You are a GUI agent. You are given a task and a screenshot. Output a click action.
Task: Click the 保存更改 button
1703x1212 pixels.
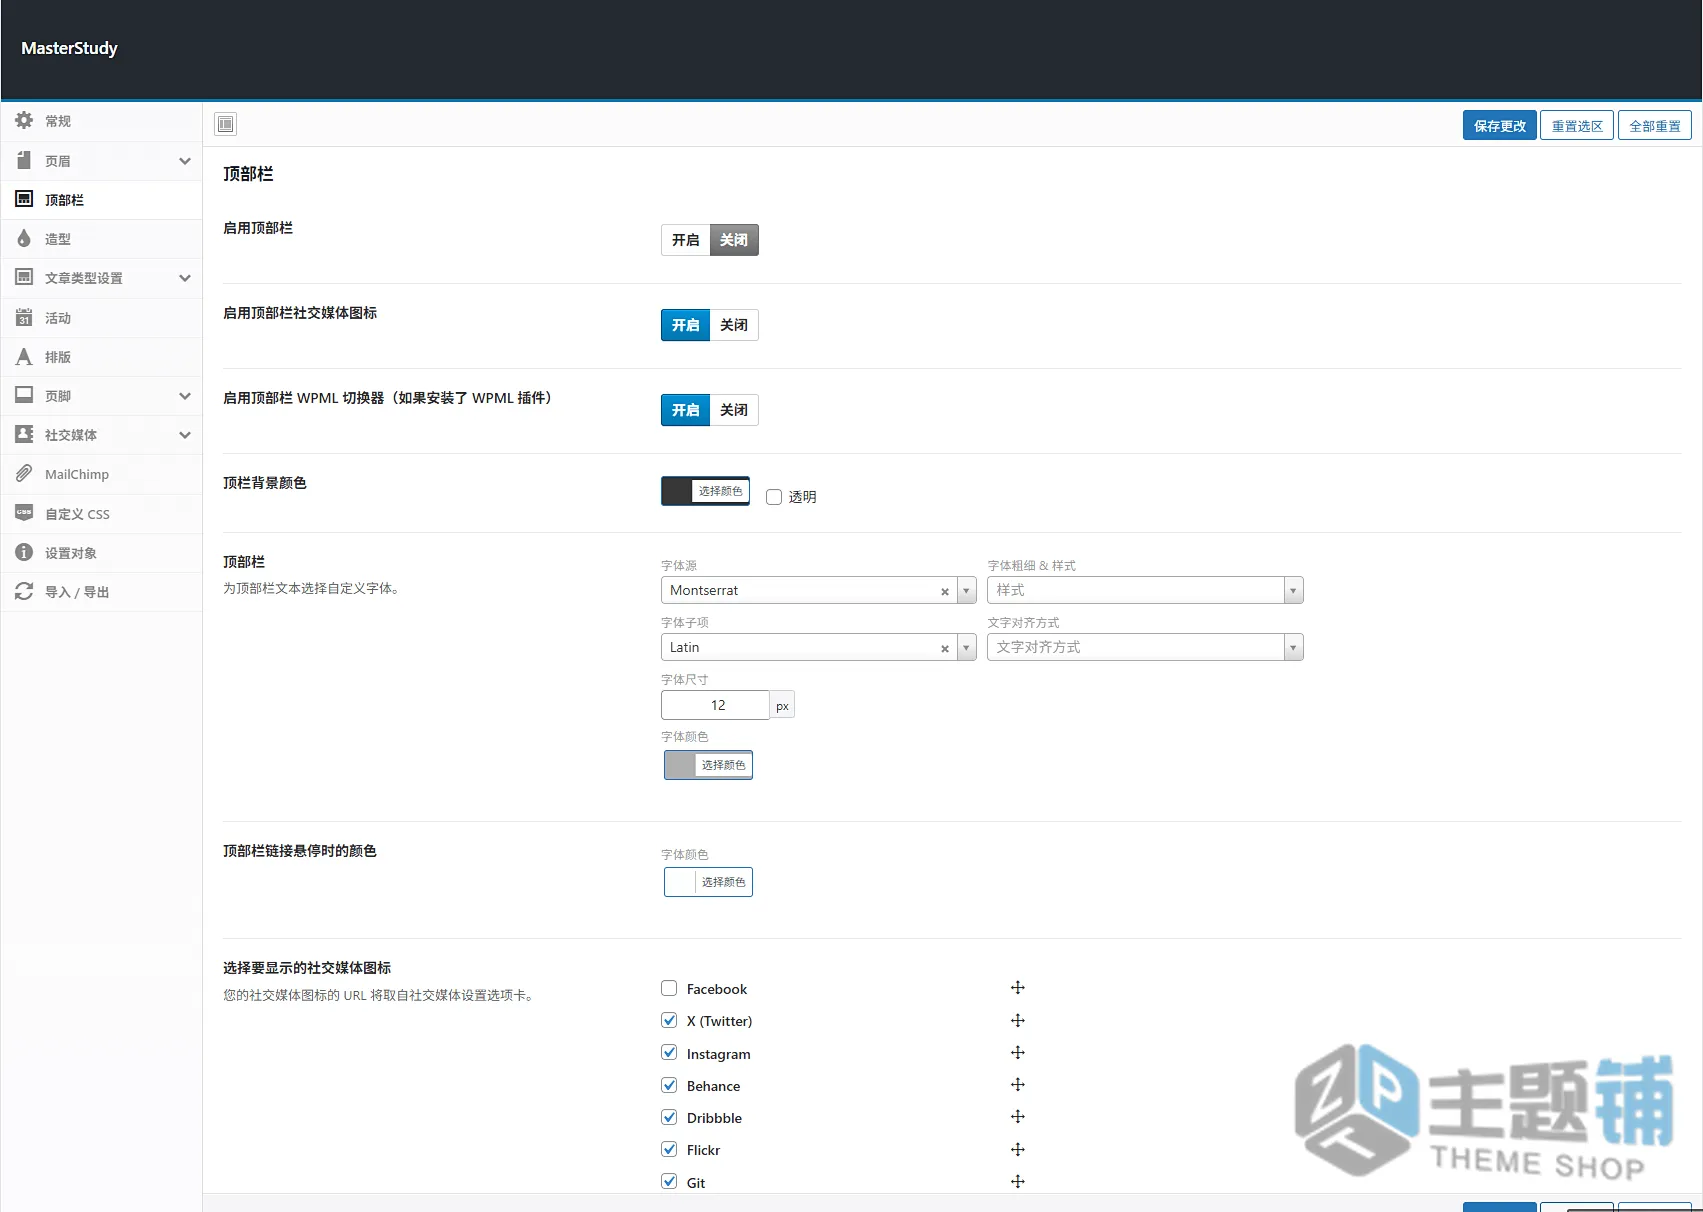[1499, 125]
